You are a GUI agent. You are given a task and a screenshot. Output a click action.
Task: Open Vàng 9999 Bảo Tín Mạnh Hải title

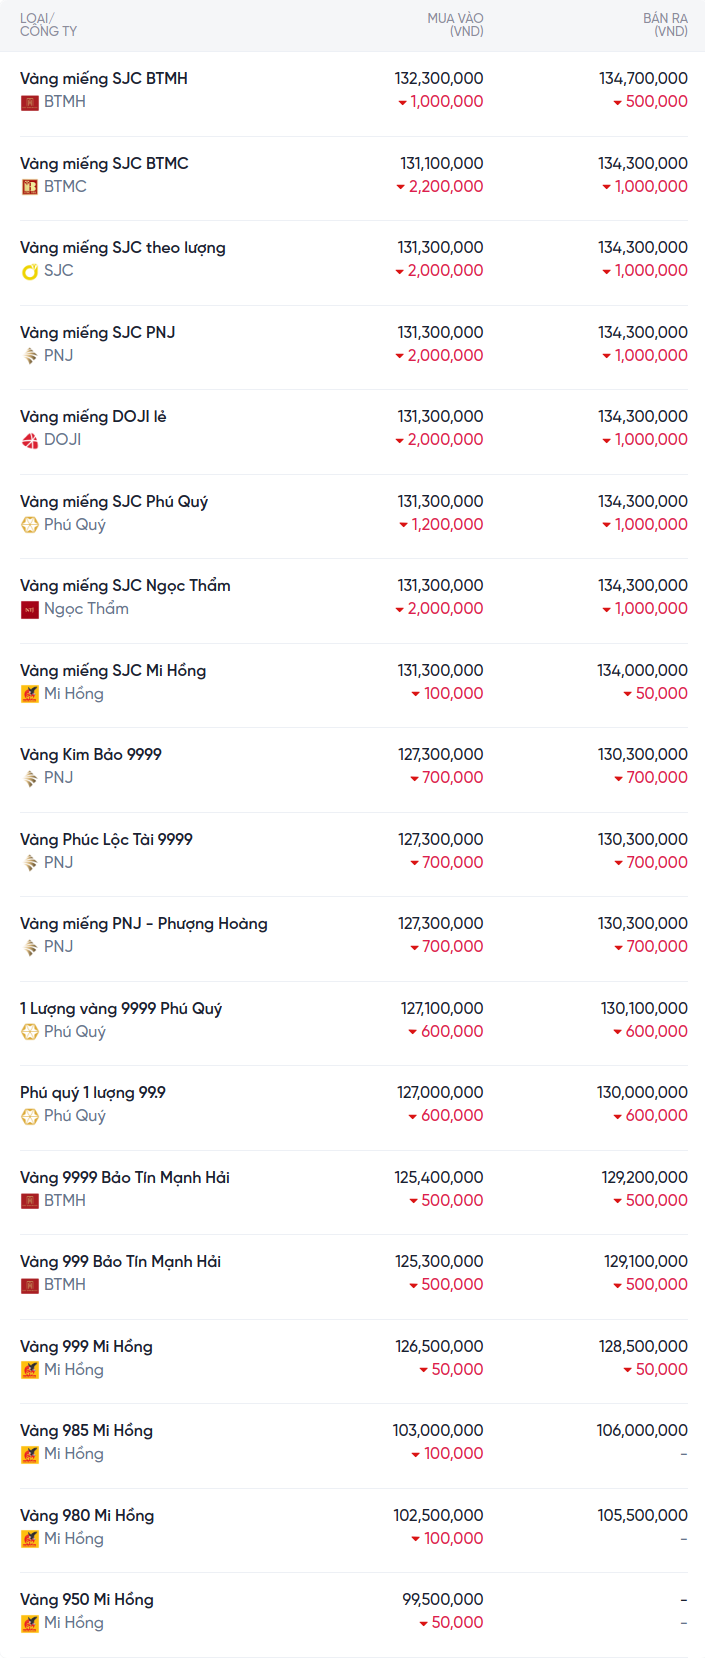[x=125, y=1177]
